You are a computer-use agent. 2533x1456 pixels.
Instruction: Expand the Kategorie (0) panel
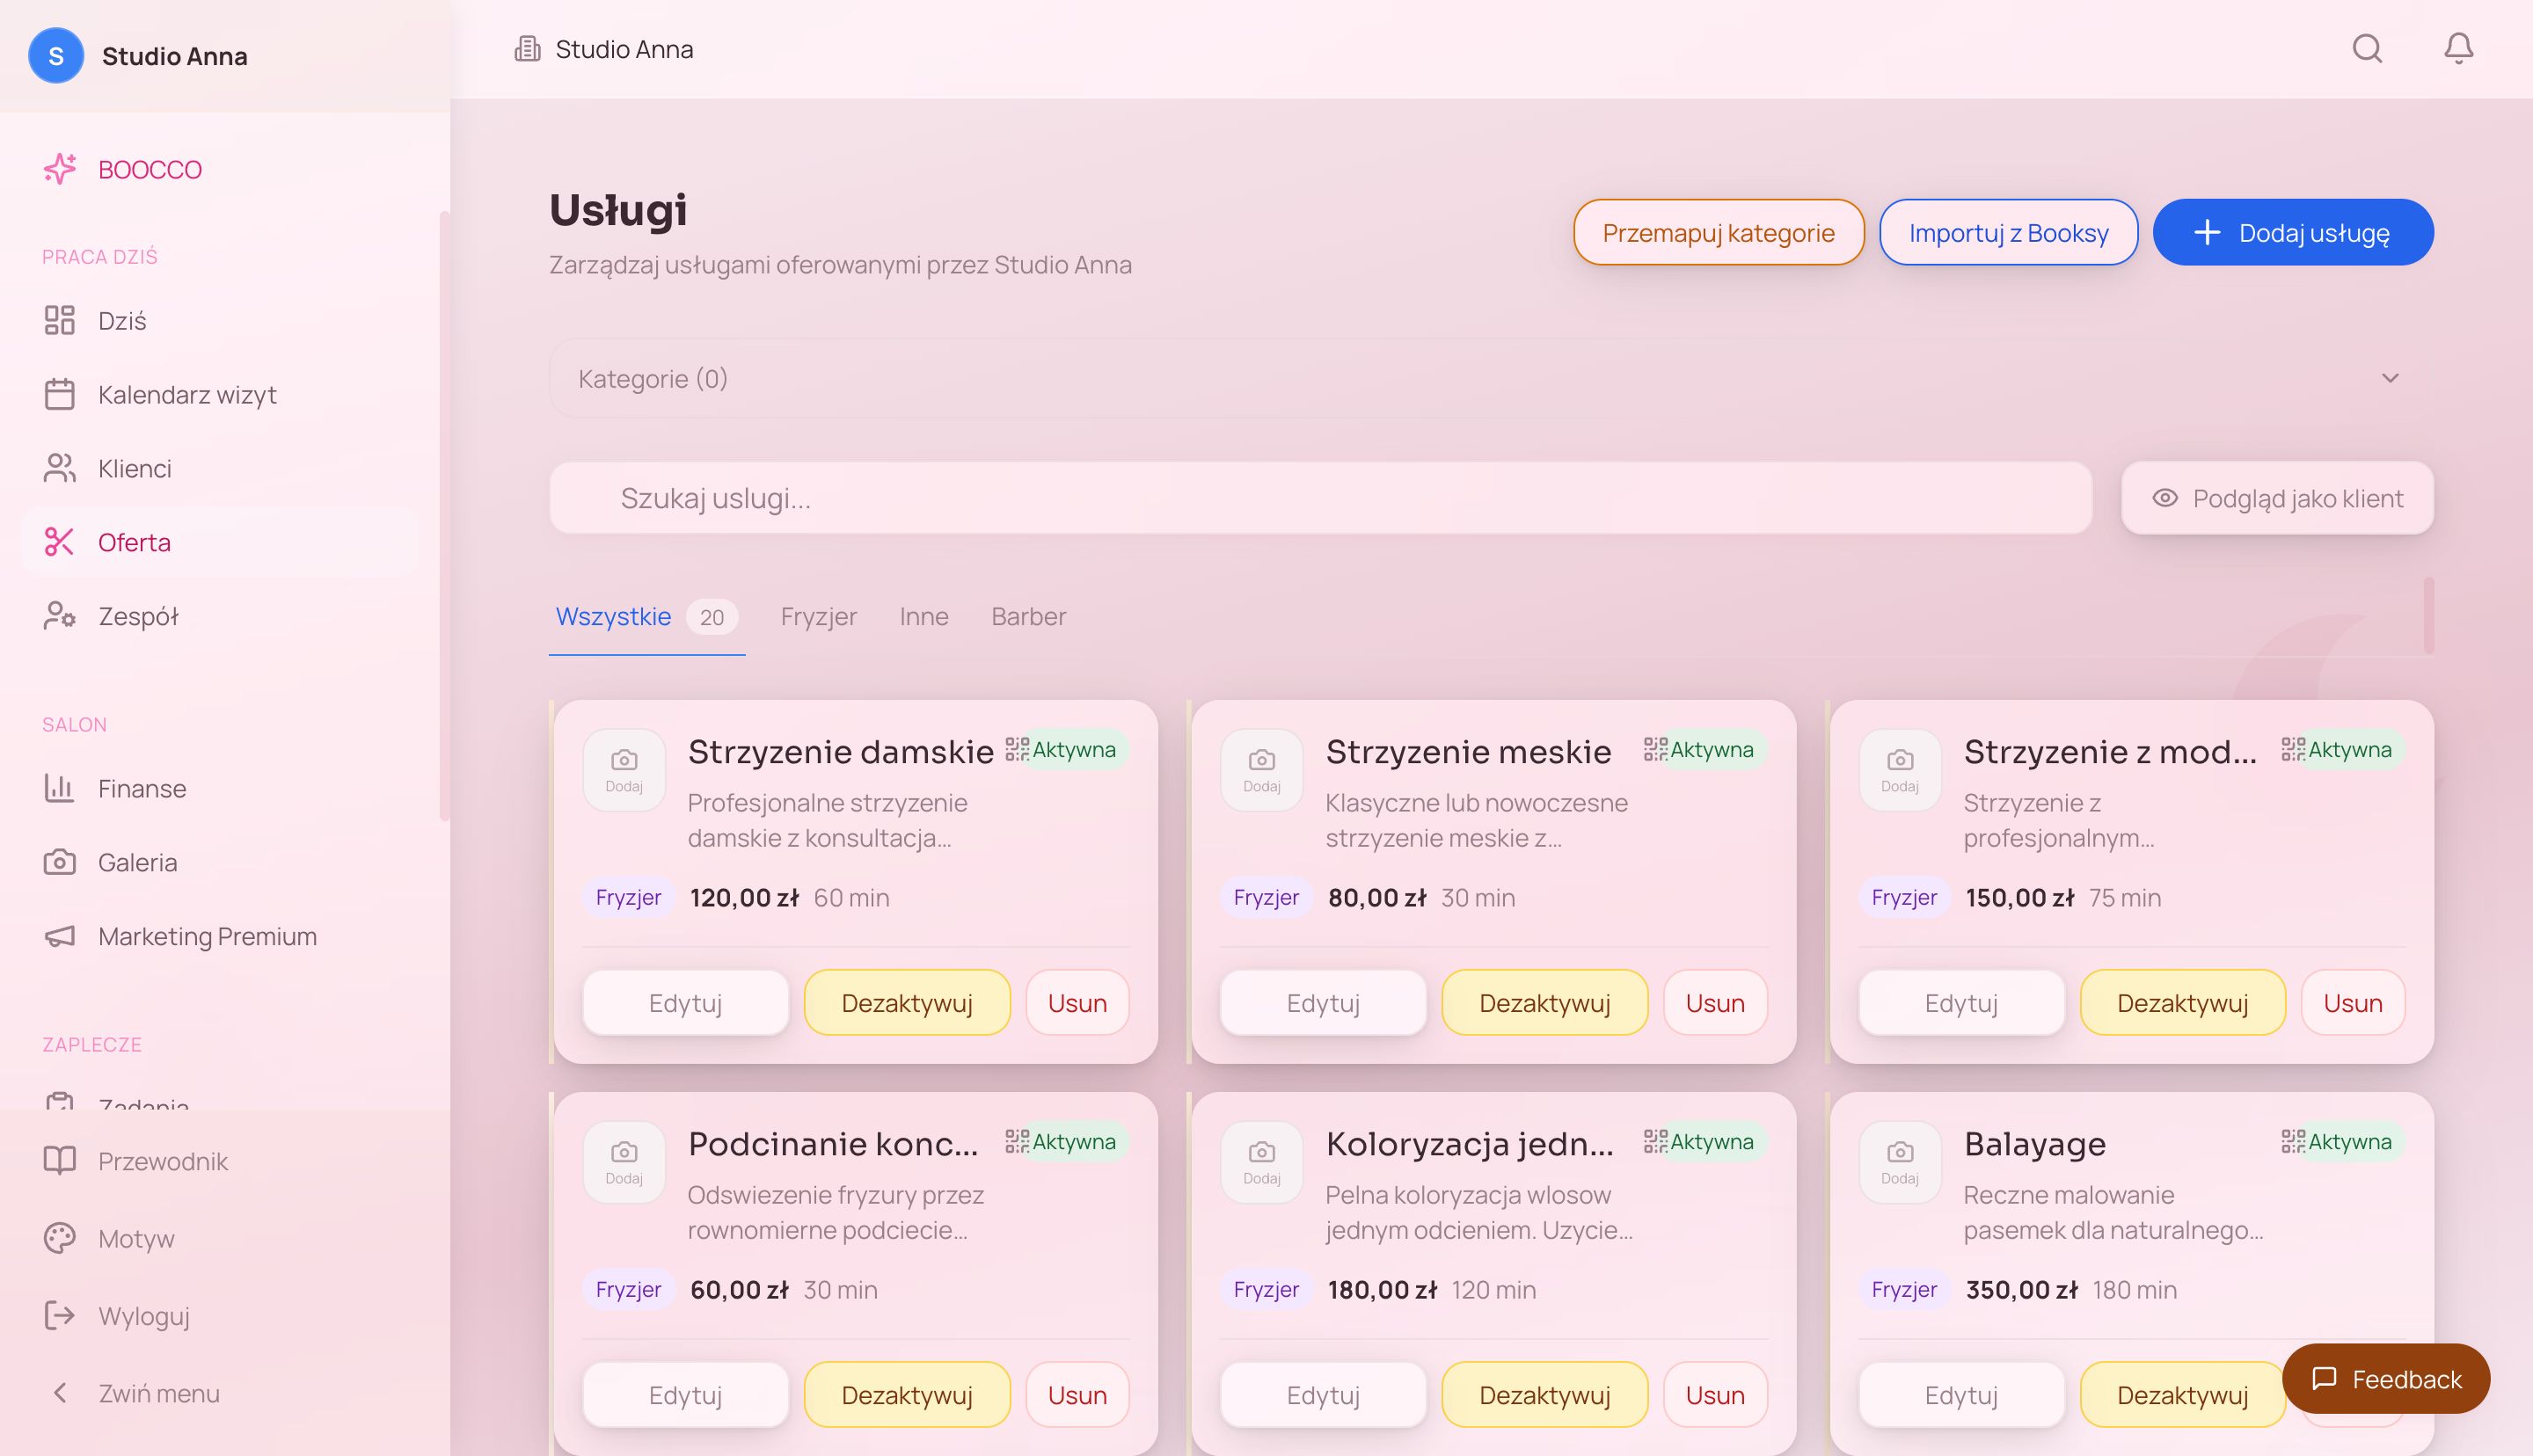[x=1491, y=378]
